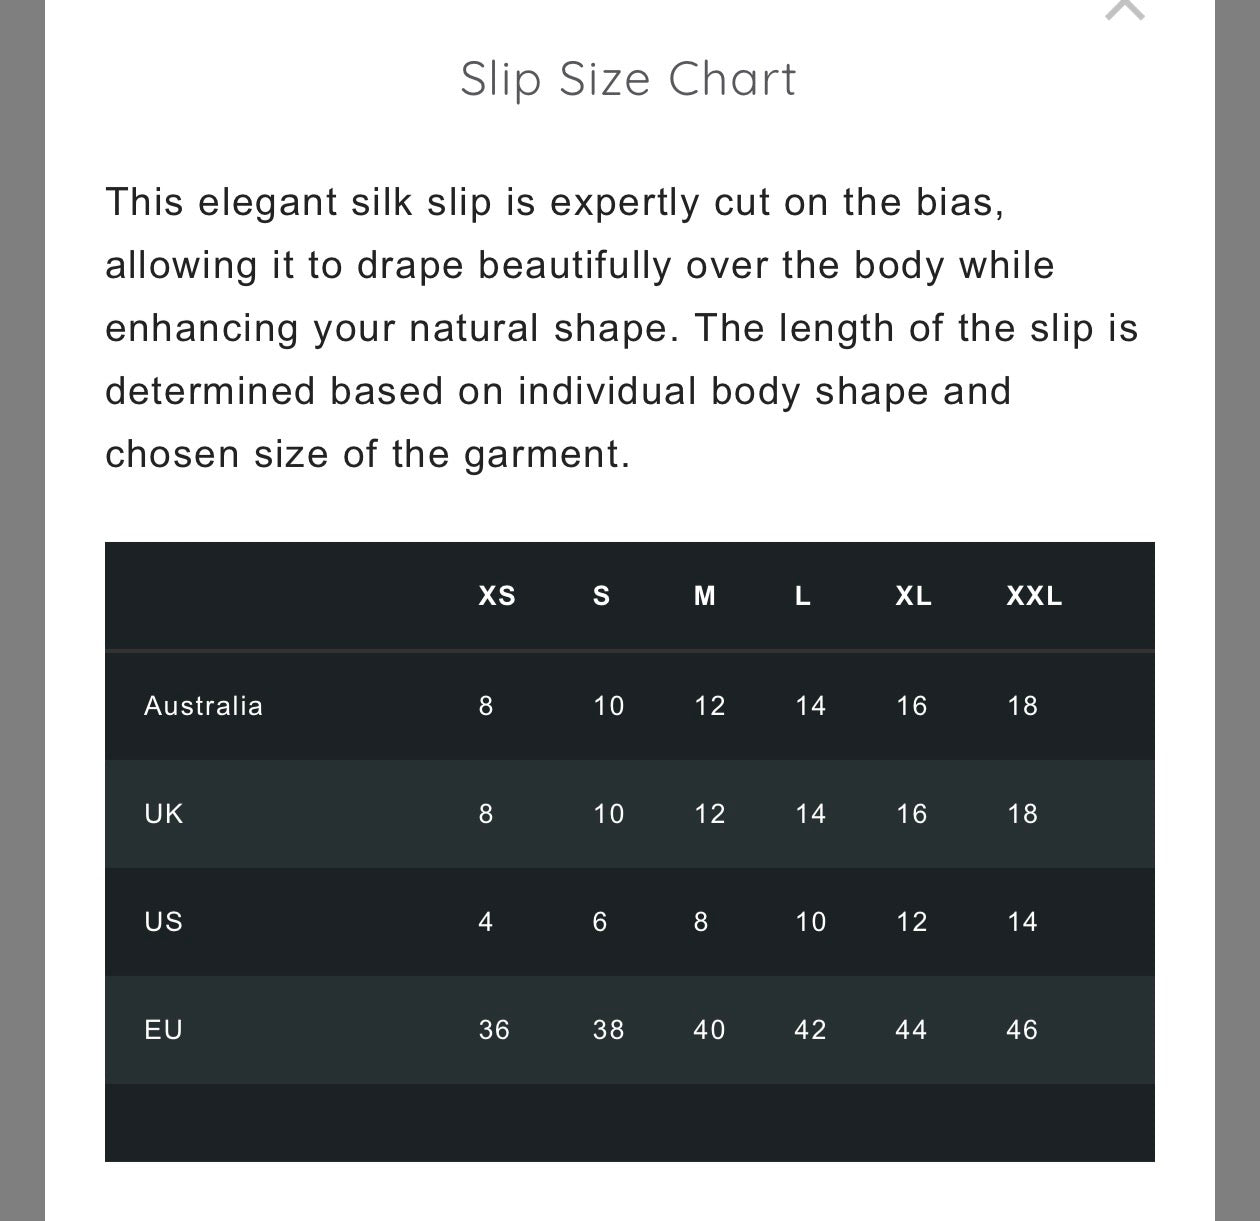Click EU size 36 cell
1260x1221 pixels.
pyautogui.click(x=494, y=1030)
